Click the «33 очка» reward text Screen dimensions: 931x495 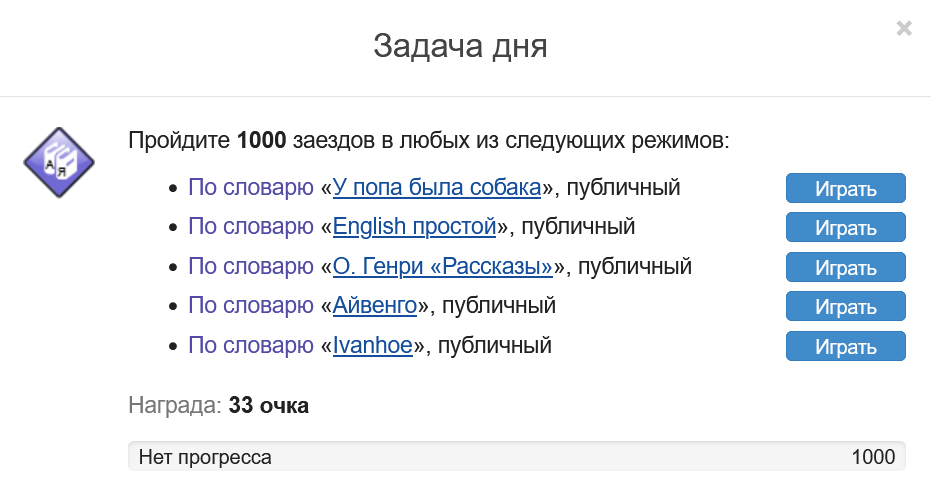(269, 406)
